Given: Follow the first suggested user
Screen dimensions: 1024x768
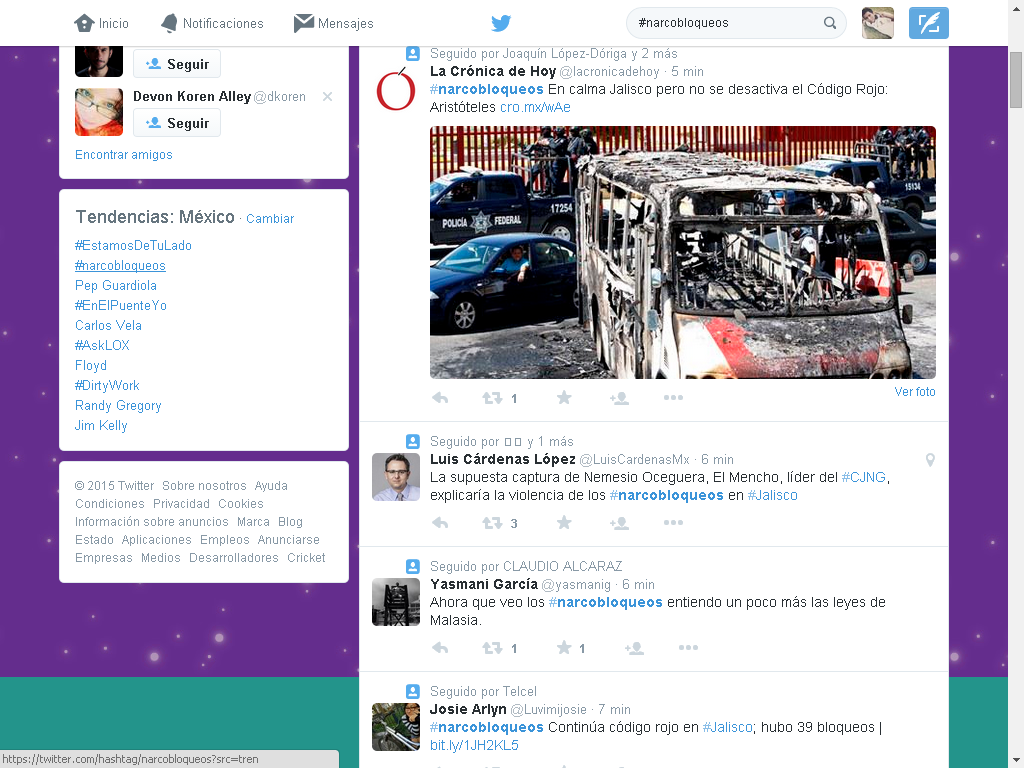Looking at the screenshot, I should (177, 64).
